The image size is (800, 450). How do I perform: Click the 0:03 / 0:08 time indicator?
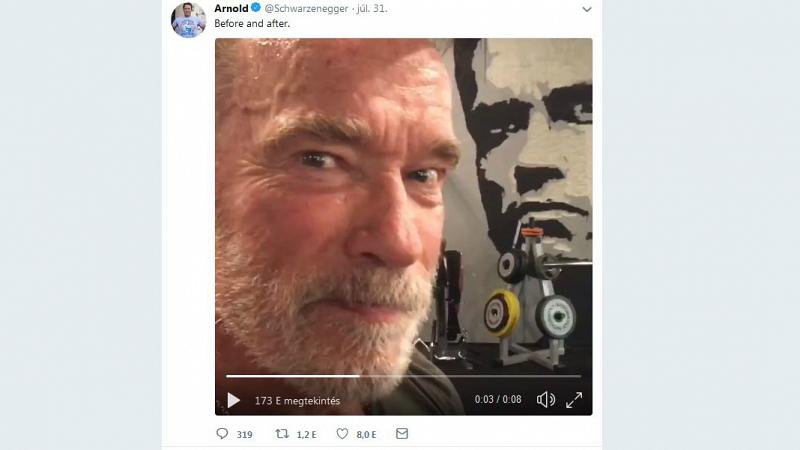(x=498, y=400)
